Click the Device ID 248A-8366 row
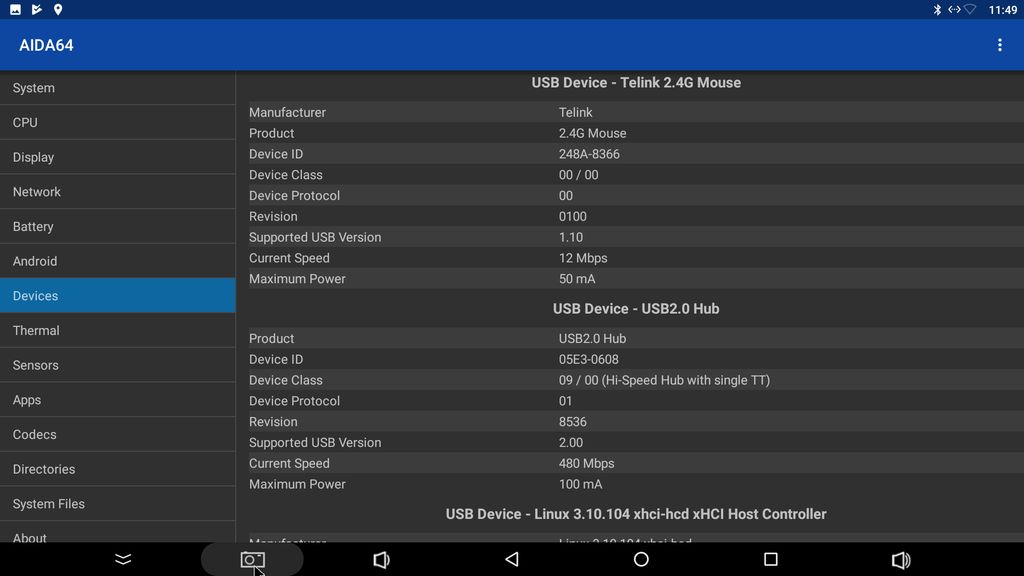 pos(630,154)
